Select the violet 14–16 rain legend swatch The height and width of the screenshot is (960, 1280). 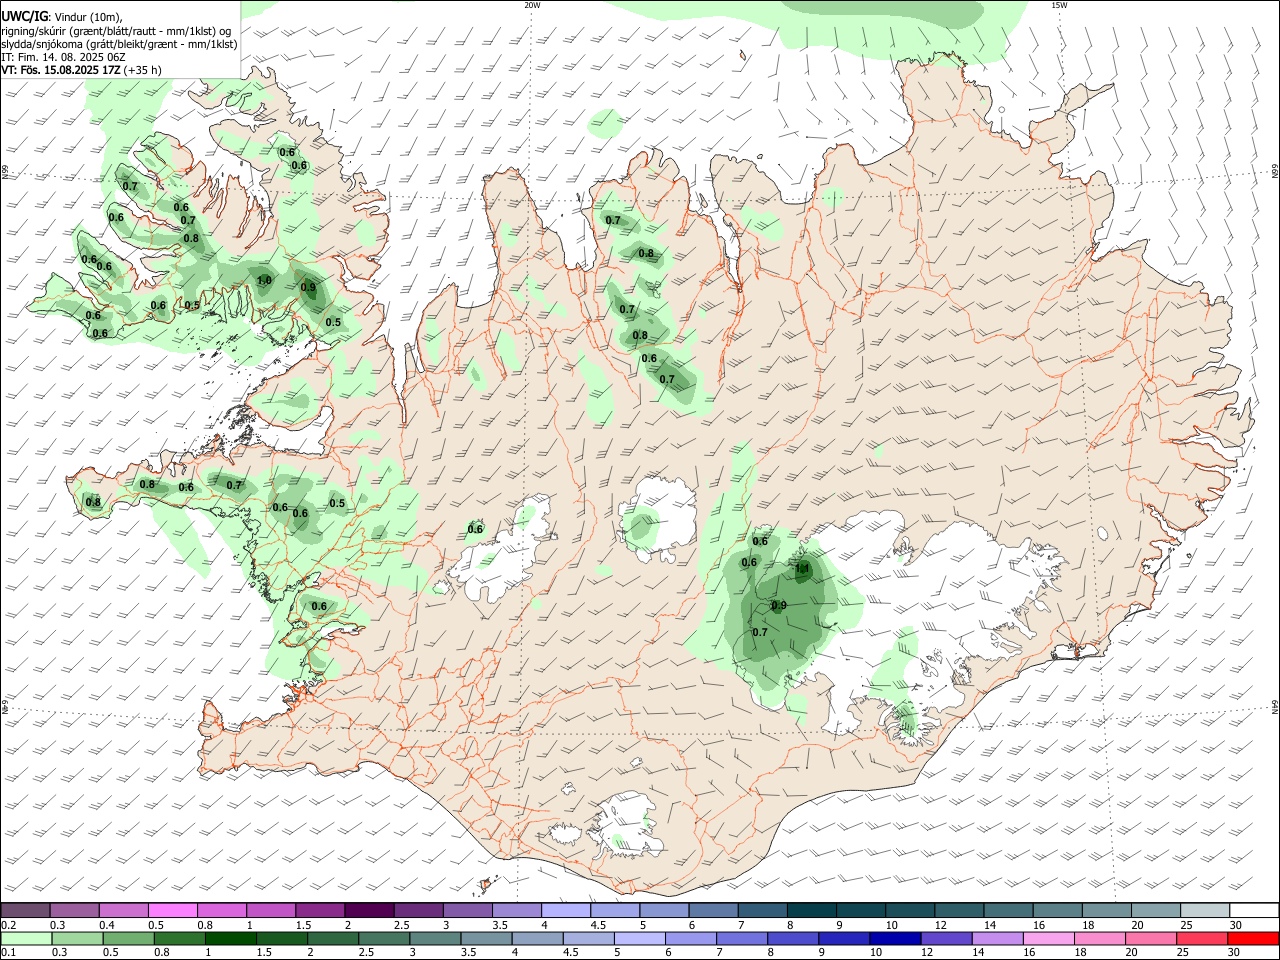(997, 939)
